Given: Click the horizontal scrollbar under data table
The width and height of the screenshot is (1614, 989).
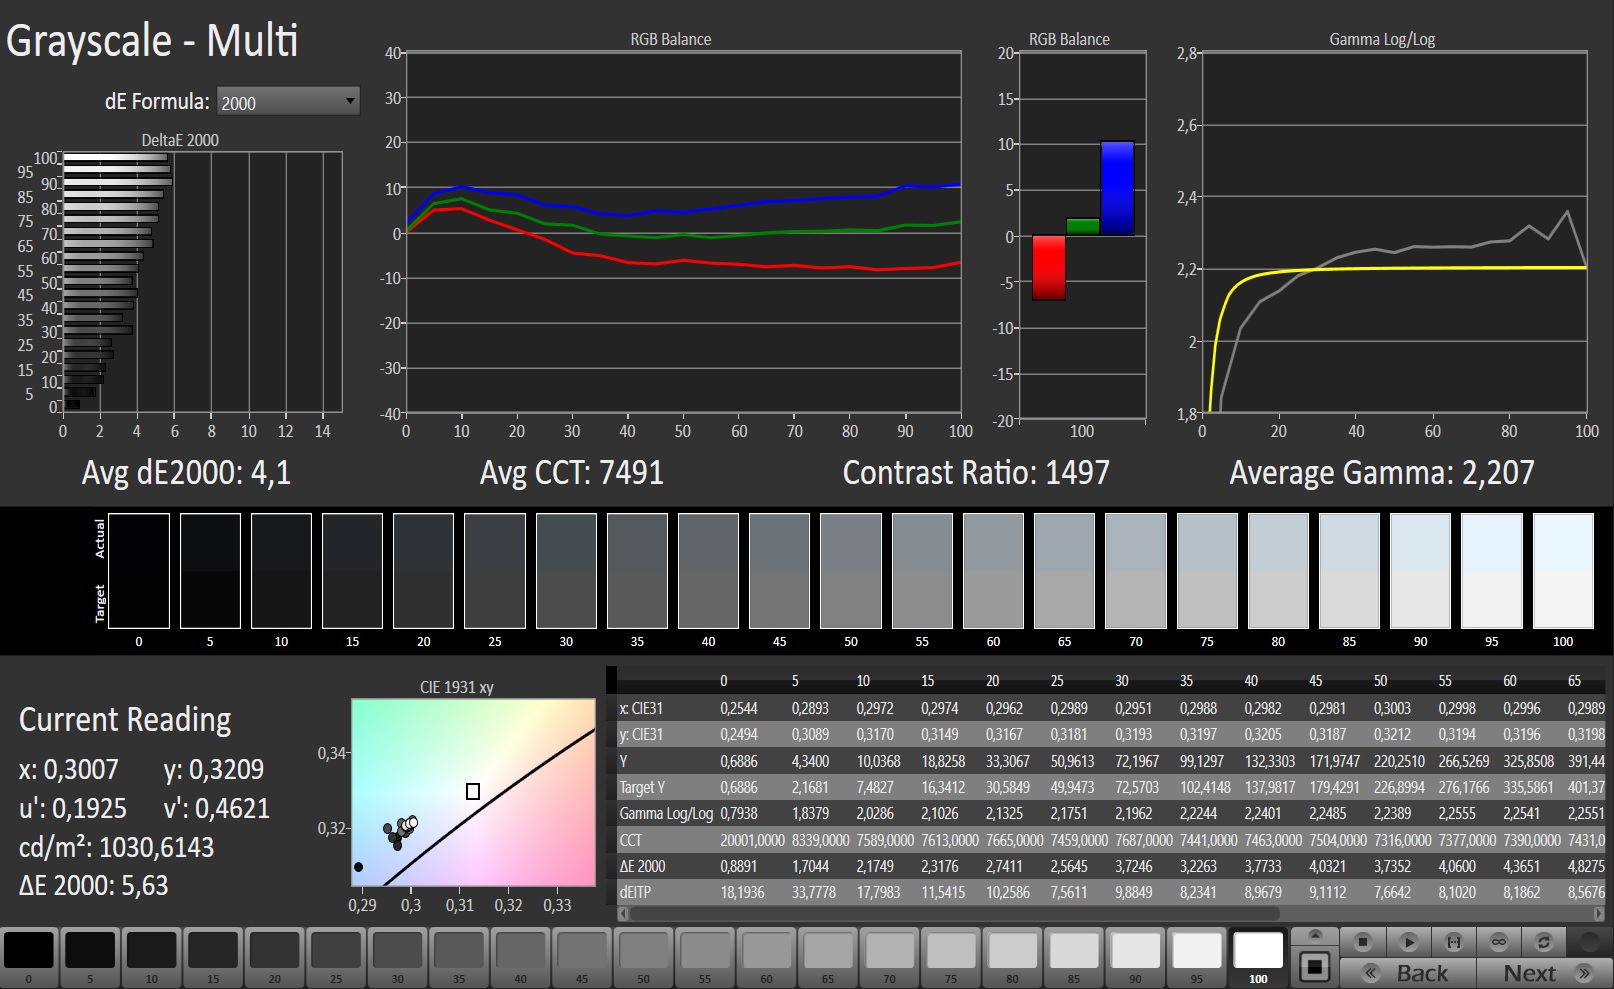Looking at the screenshot, I should tap(954, 913).
